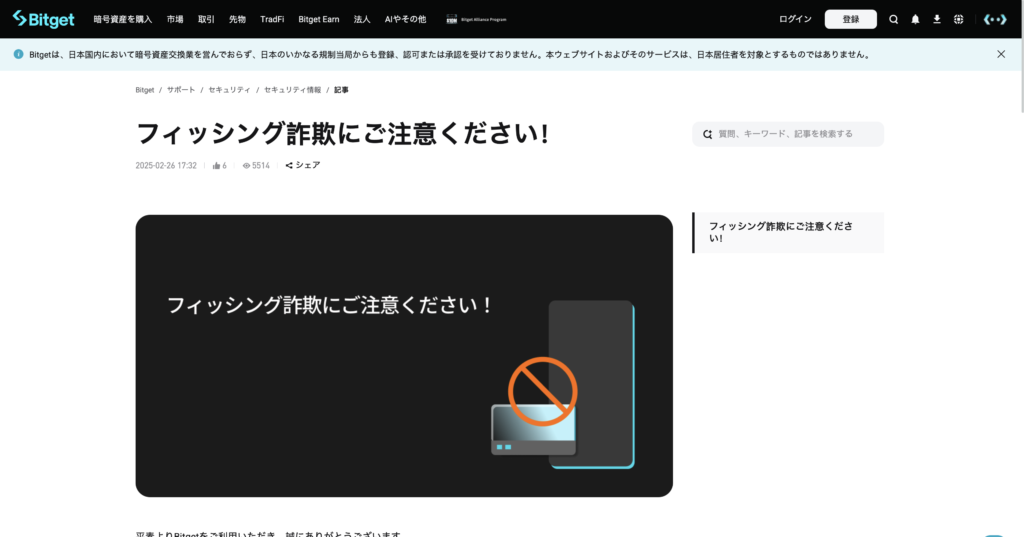Click the ログイン link
The width and height of the screenshot is (1024, 537).
coord(795,20)
